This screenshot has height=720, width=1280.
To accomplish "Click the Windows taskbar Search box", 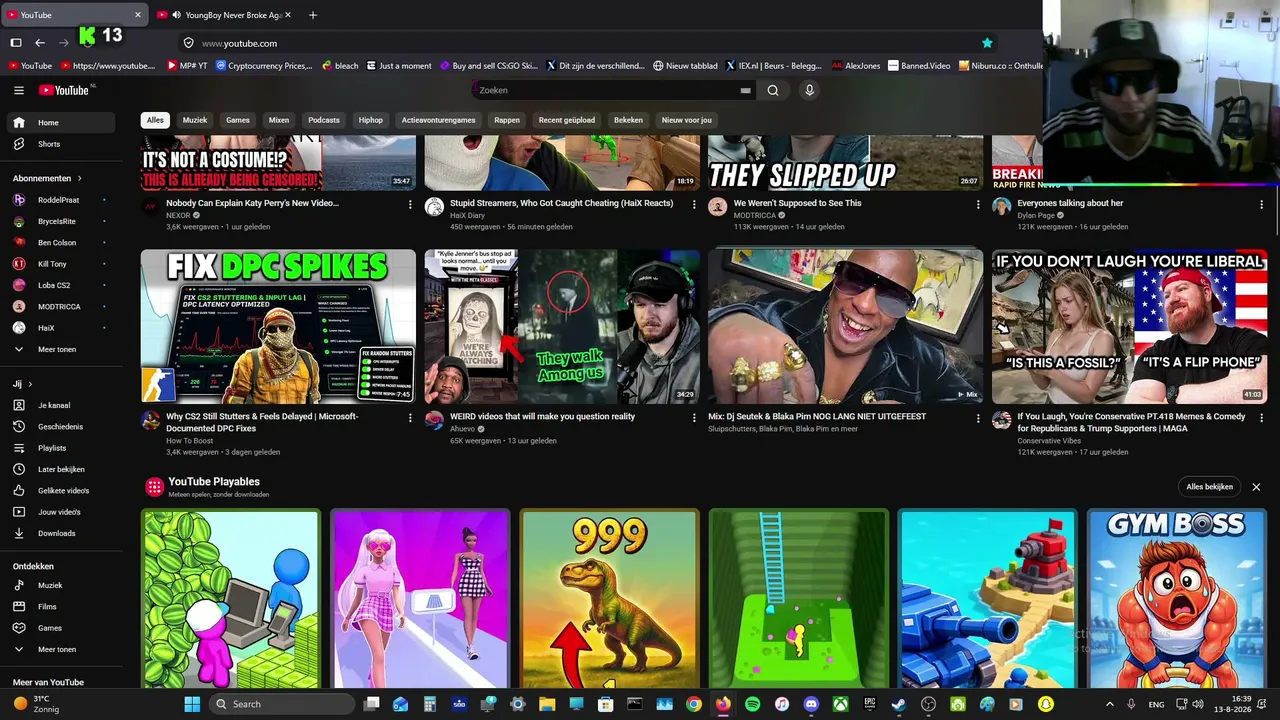I will click(x=283, y=704).
